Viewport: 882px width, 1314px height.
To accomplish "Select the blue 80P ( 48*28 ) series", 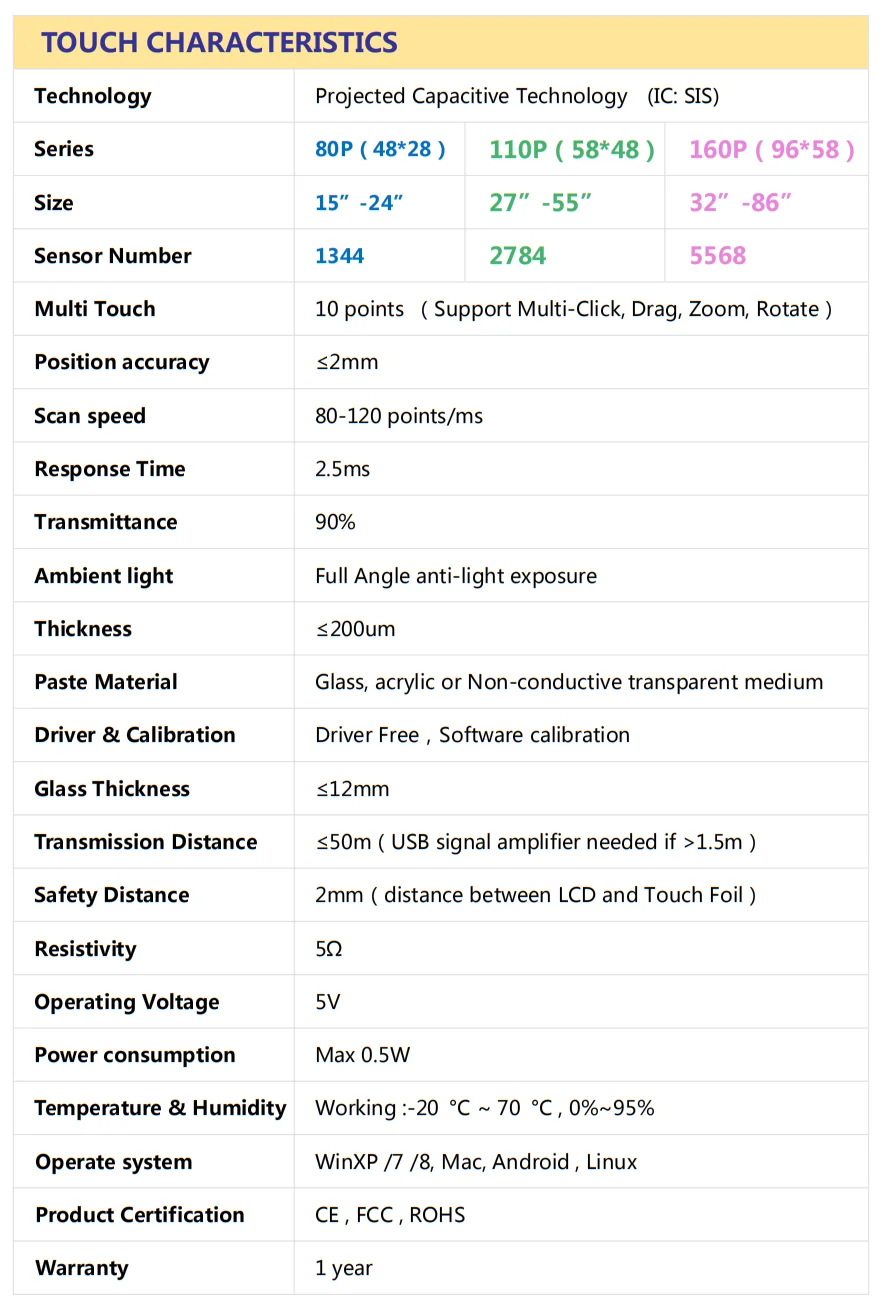I will tap(380, 149).
